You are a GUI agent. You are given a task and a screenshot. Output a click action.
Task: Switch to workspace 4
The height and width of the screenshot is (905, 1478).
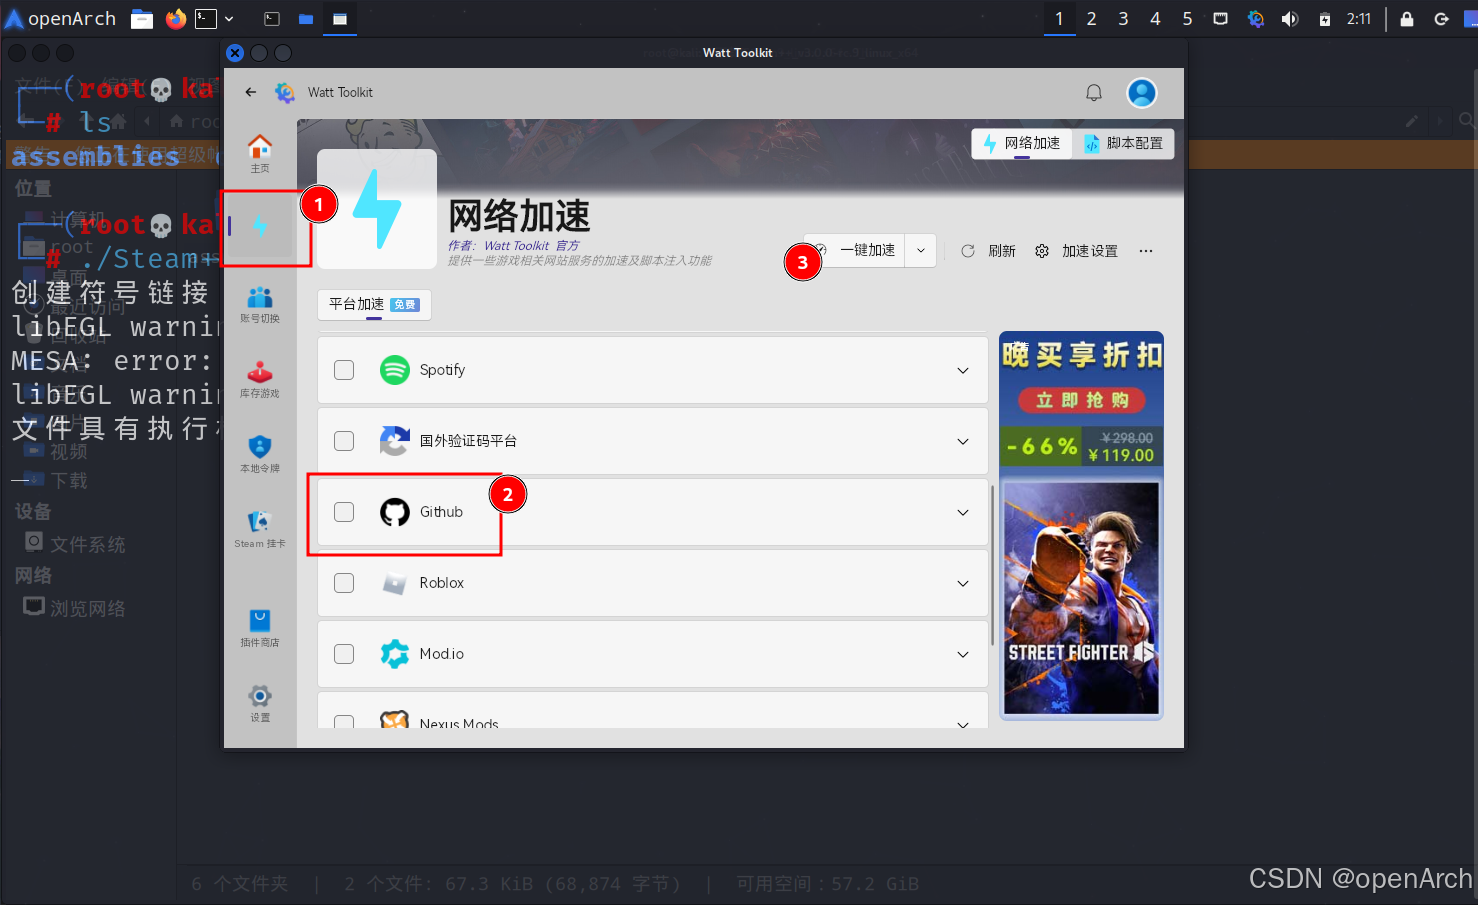coord(1156,19)
